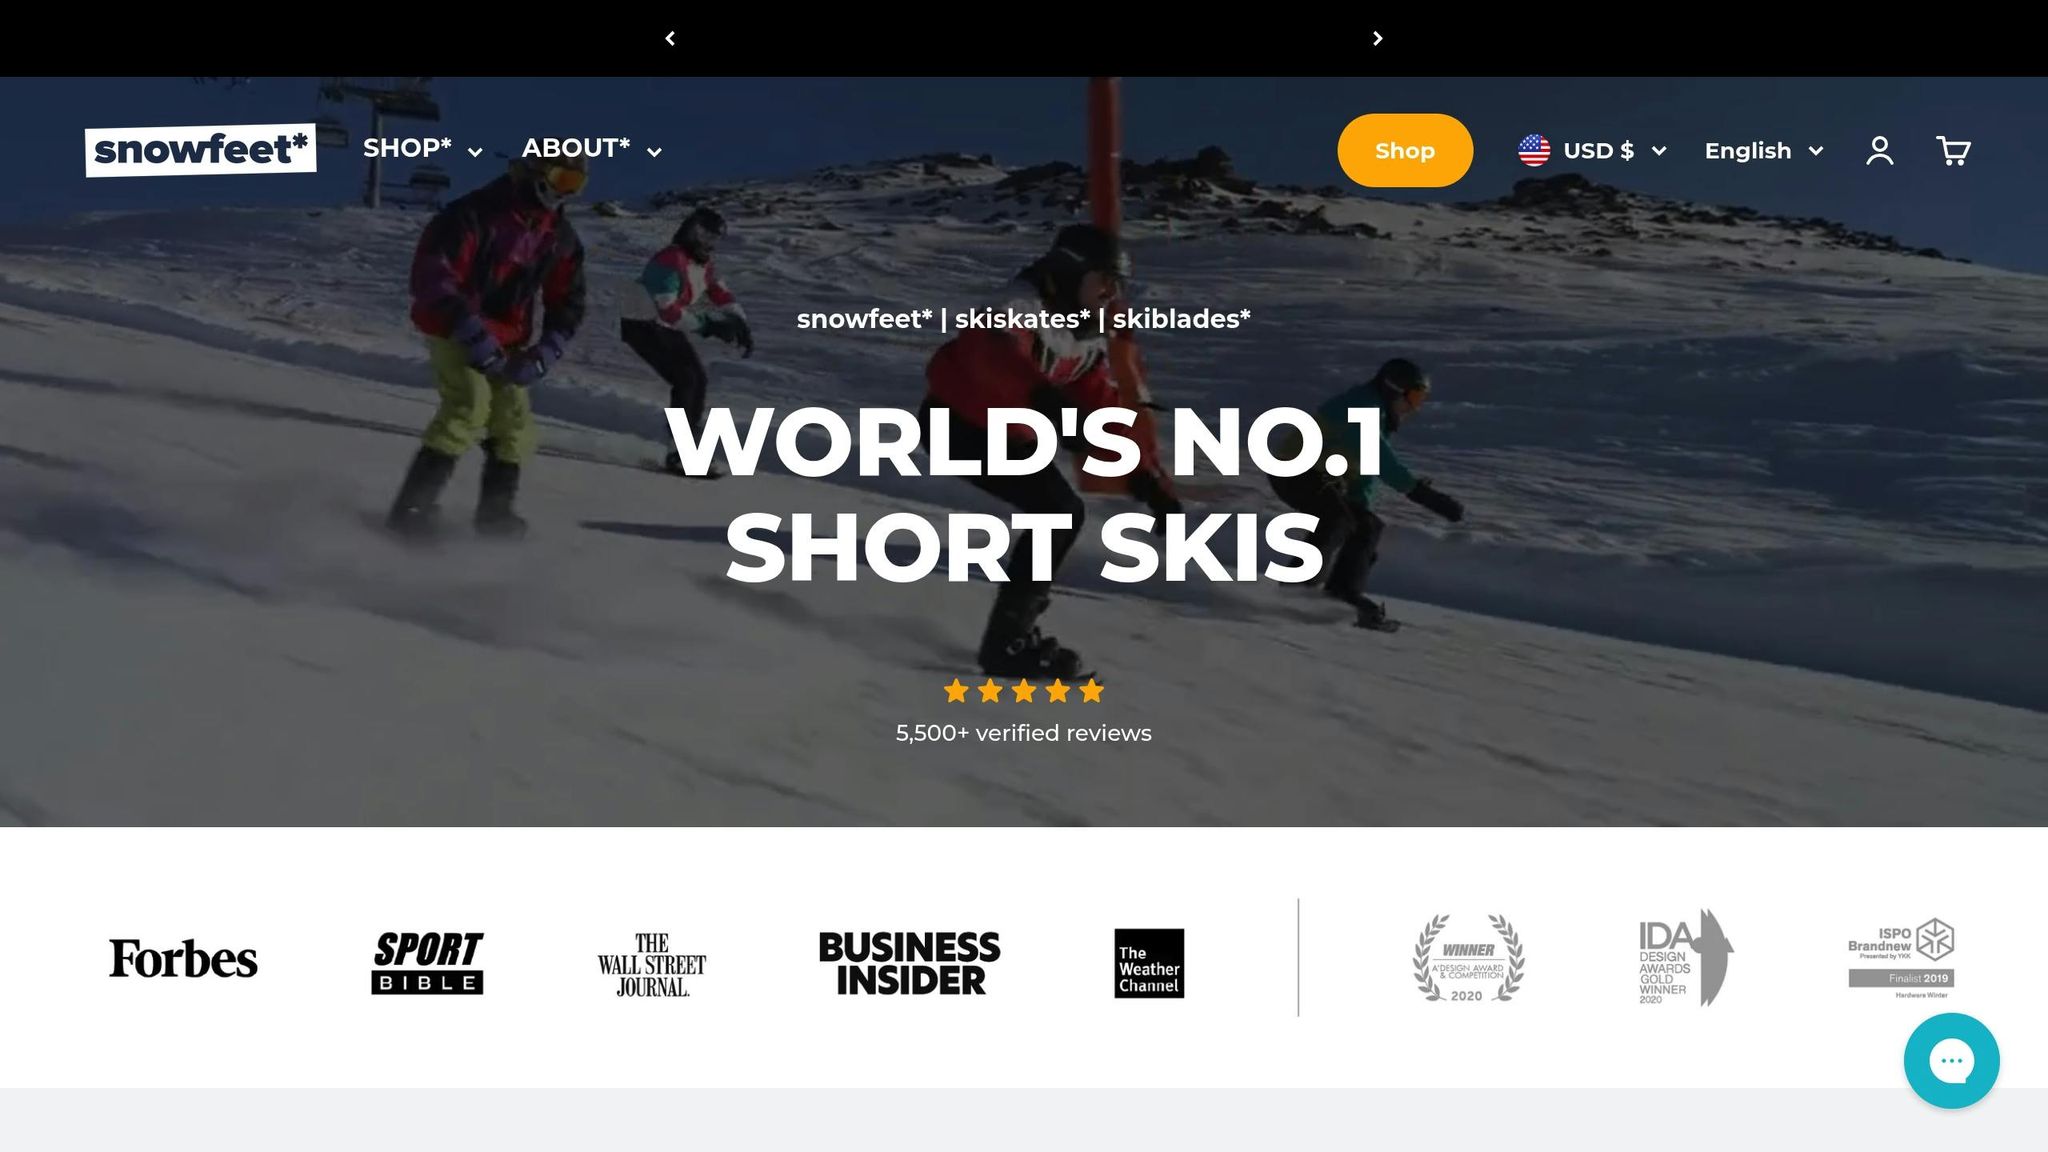The width and height of the screenshot is (2048, 1152).
Task: Click the orange Shop button
Action: click(1404, 150)
